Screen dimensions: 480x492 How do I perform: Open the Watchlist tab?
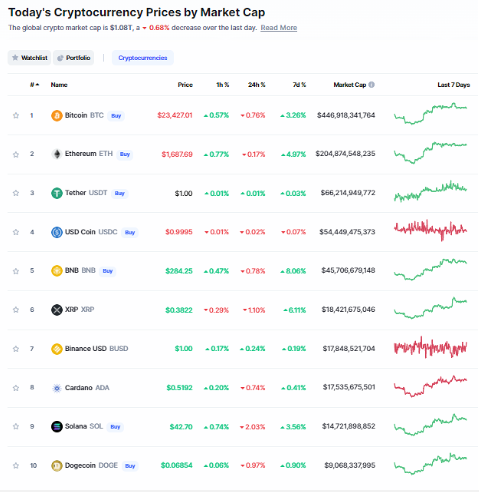(29, 58)
